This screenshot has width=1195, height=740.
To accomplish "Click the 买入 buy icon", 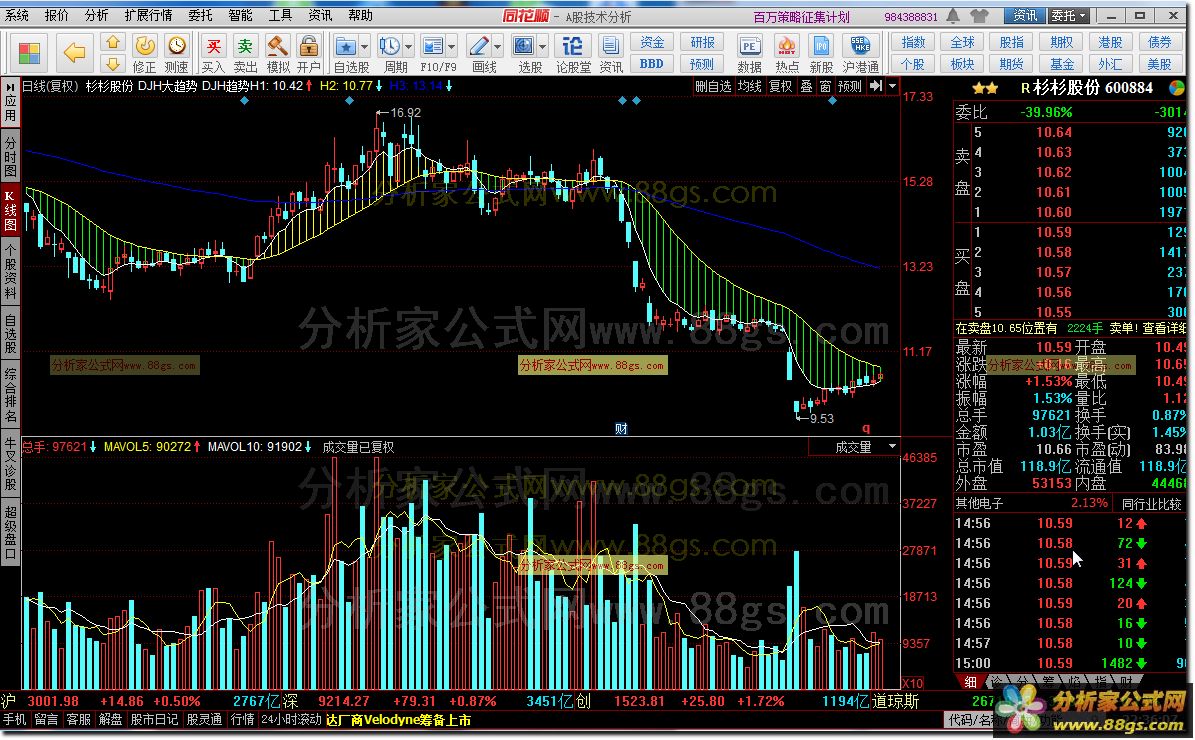I will coord(214,47).
